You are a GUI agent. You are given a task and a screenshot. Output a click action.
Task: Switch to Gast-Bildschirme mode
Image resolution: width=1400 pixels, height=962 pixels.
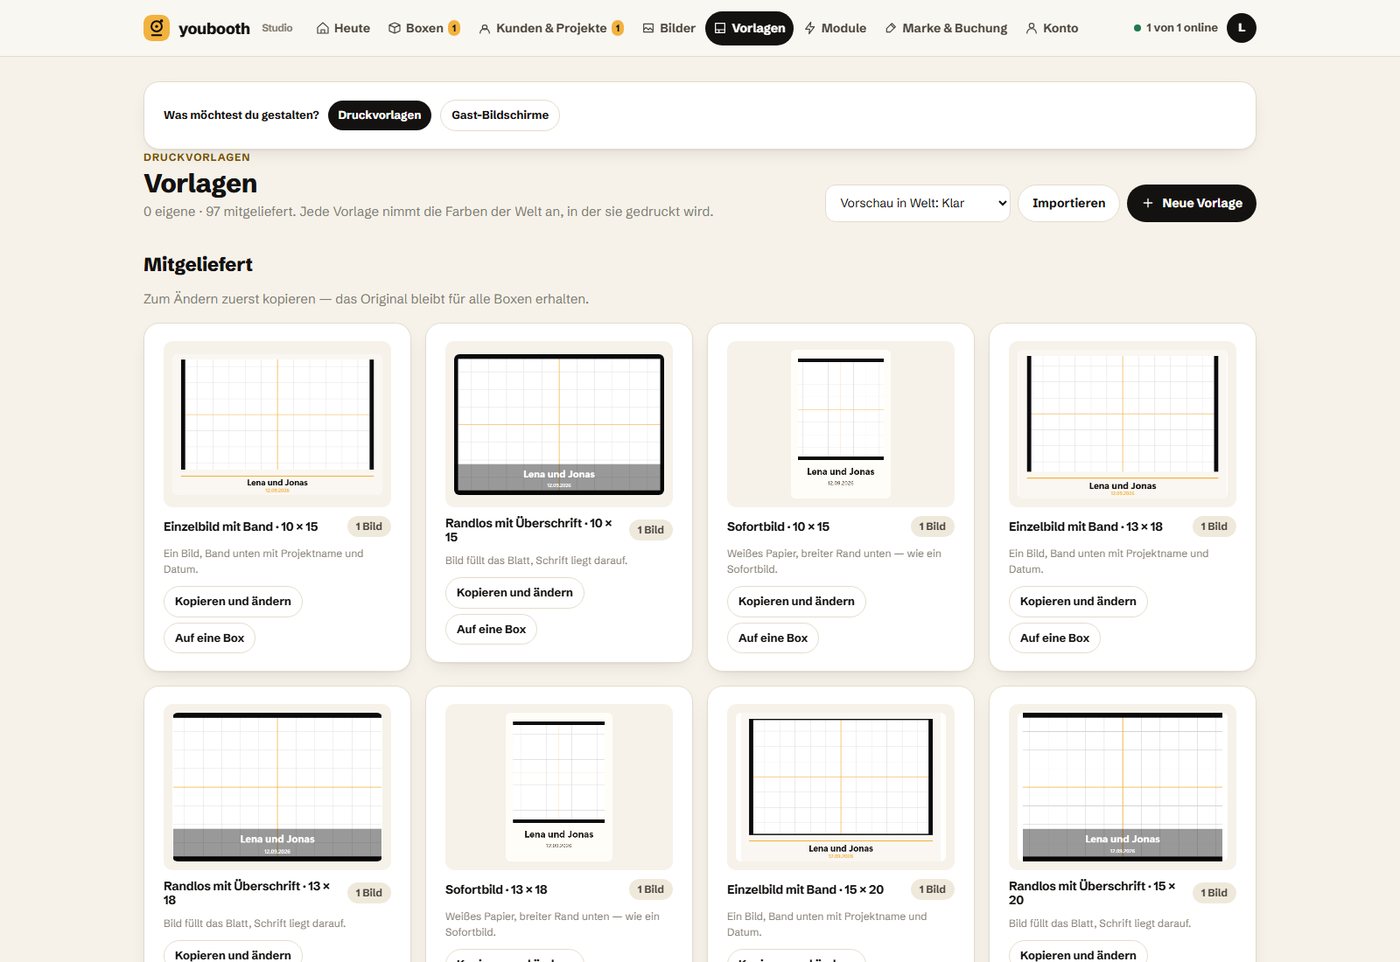(500, 115)
